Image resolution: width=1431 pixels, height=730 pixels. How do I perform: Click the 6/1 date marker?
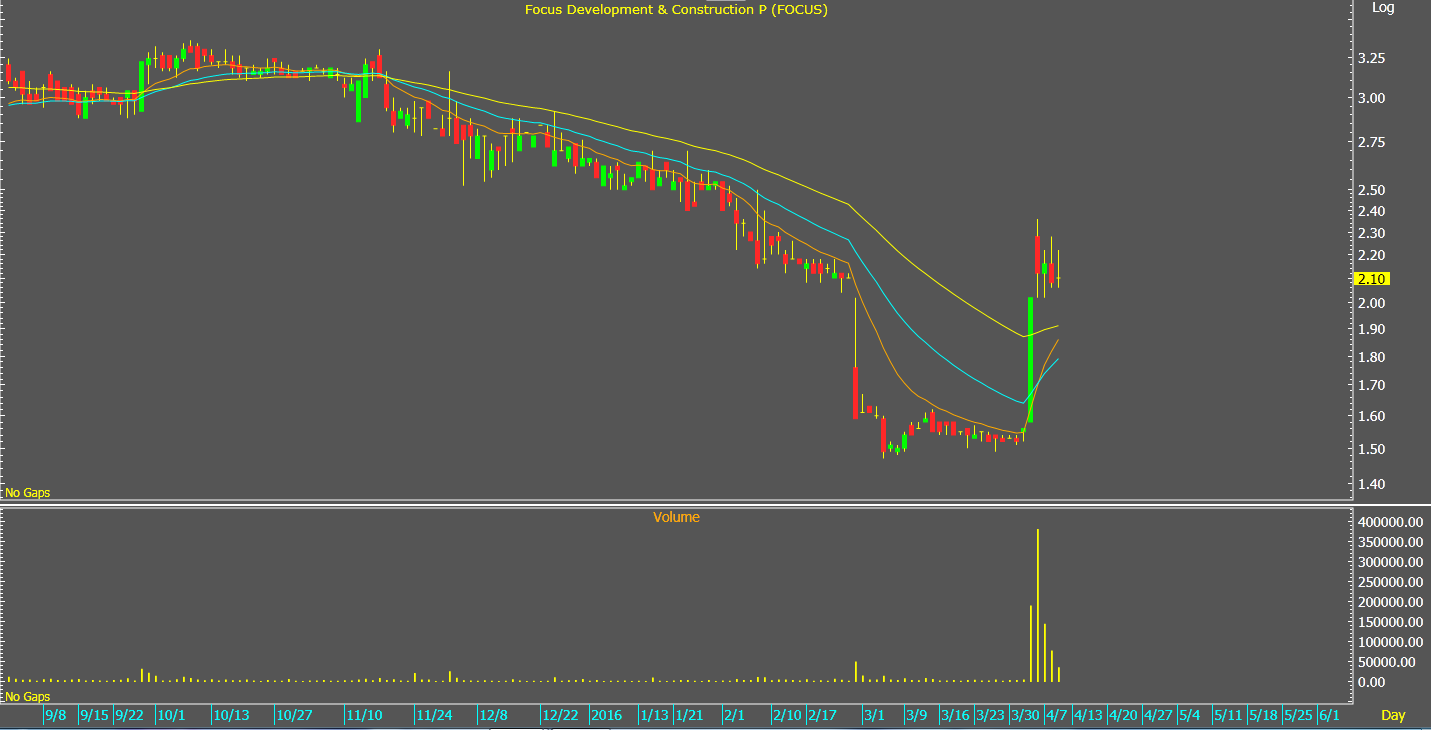[x=1329, y=715]
